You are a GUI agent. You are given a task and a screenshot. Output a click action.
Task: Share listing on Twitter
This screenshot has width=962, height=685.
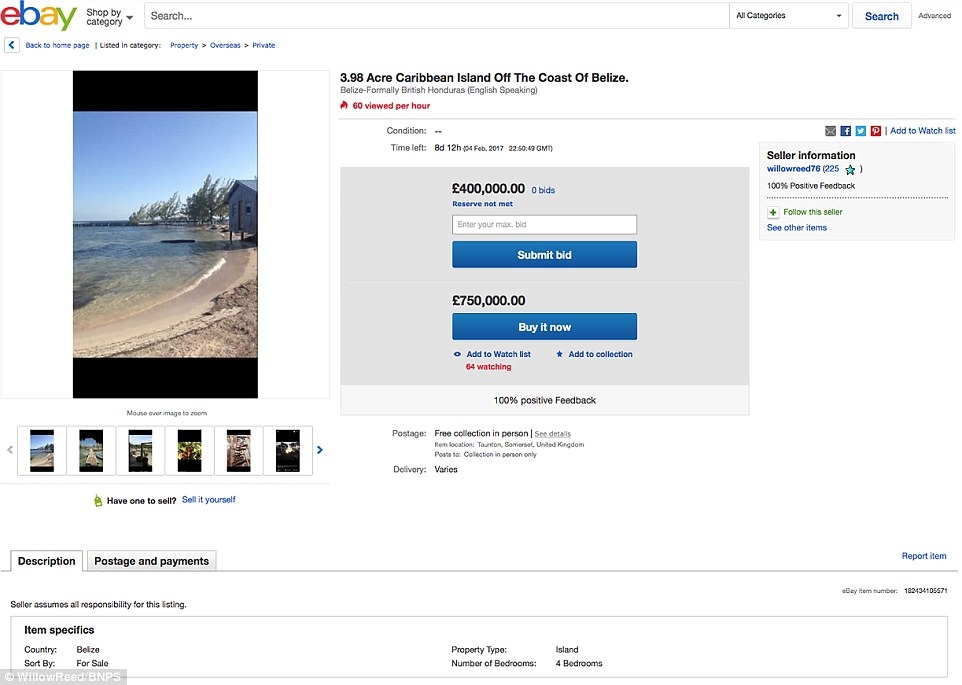coord(860,131)
